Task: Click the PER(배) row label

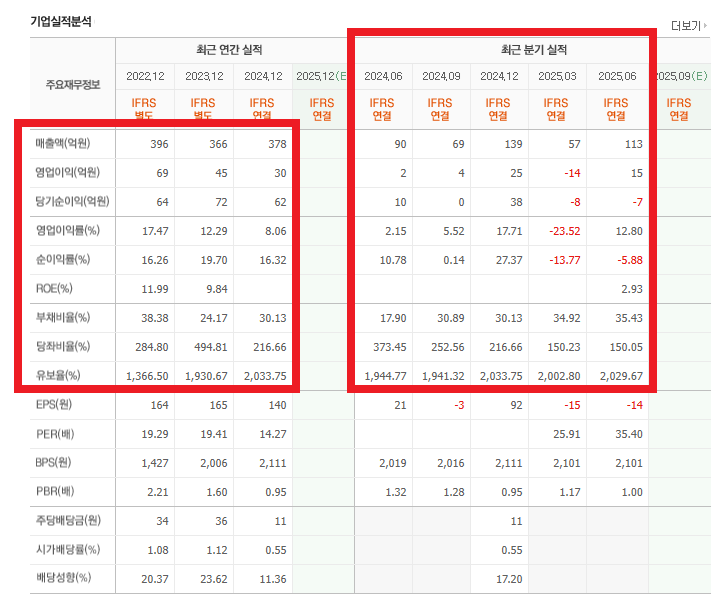Action: [x=55, y=434]
